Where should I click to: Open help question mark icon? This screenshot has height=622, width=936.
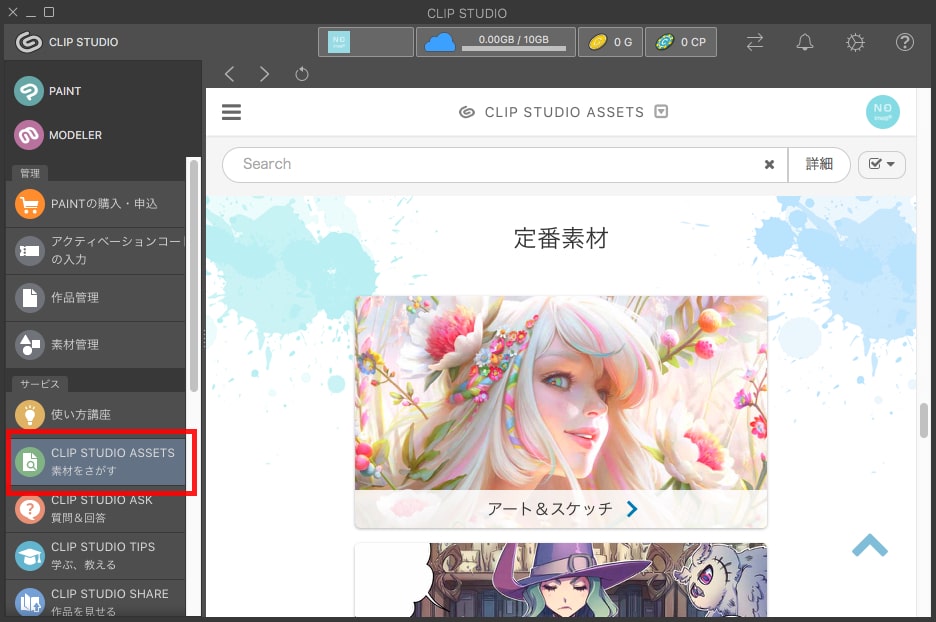[905, 42]
